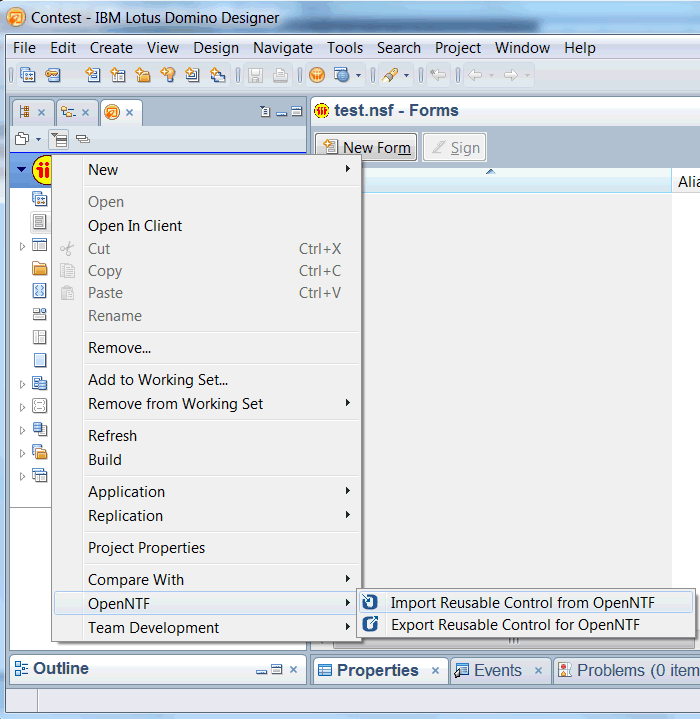
Task: Click the Print icon in the toolbar
Action: (x=280, y=75)
